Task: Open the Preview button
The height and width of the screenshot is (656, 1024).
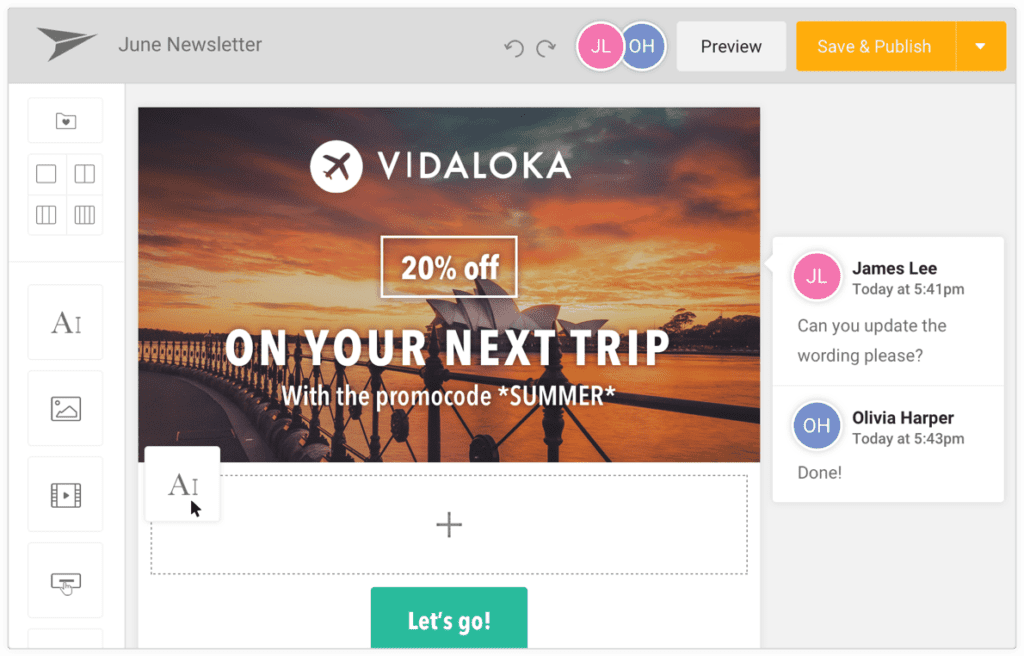Action: 731,46
